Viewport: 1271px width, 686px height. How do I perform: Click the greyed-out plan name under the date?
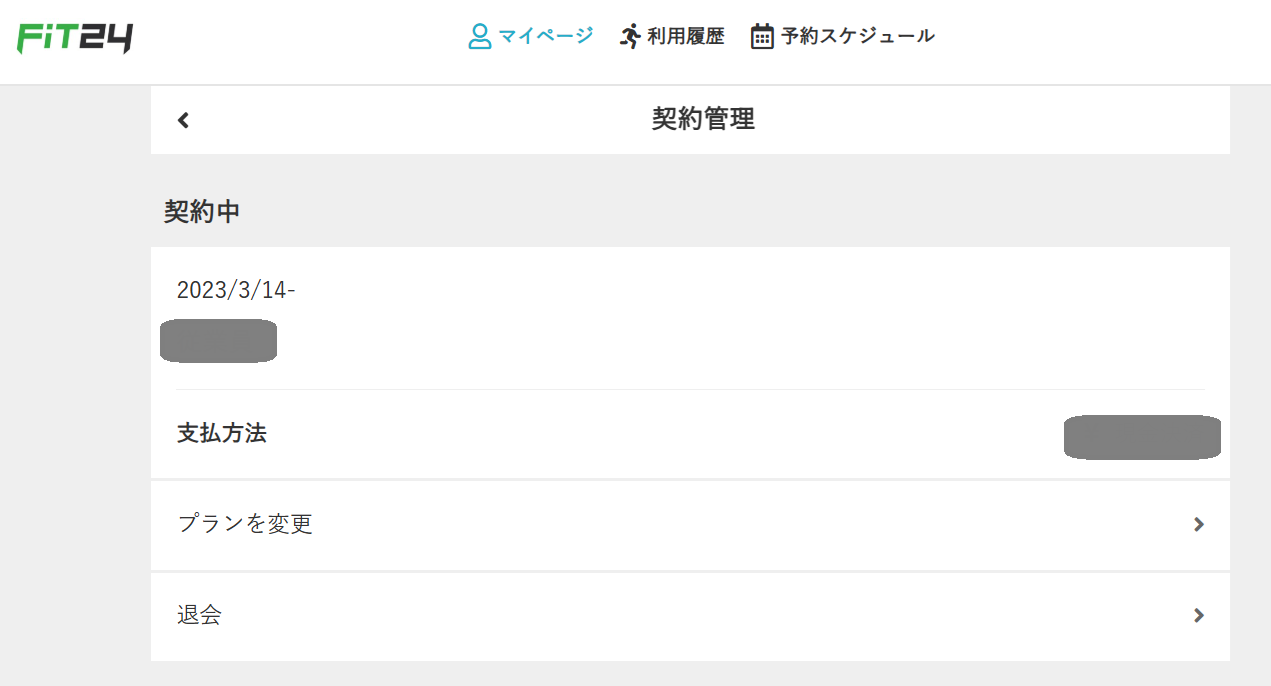click(218, 341)
